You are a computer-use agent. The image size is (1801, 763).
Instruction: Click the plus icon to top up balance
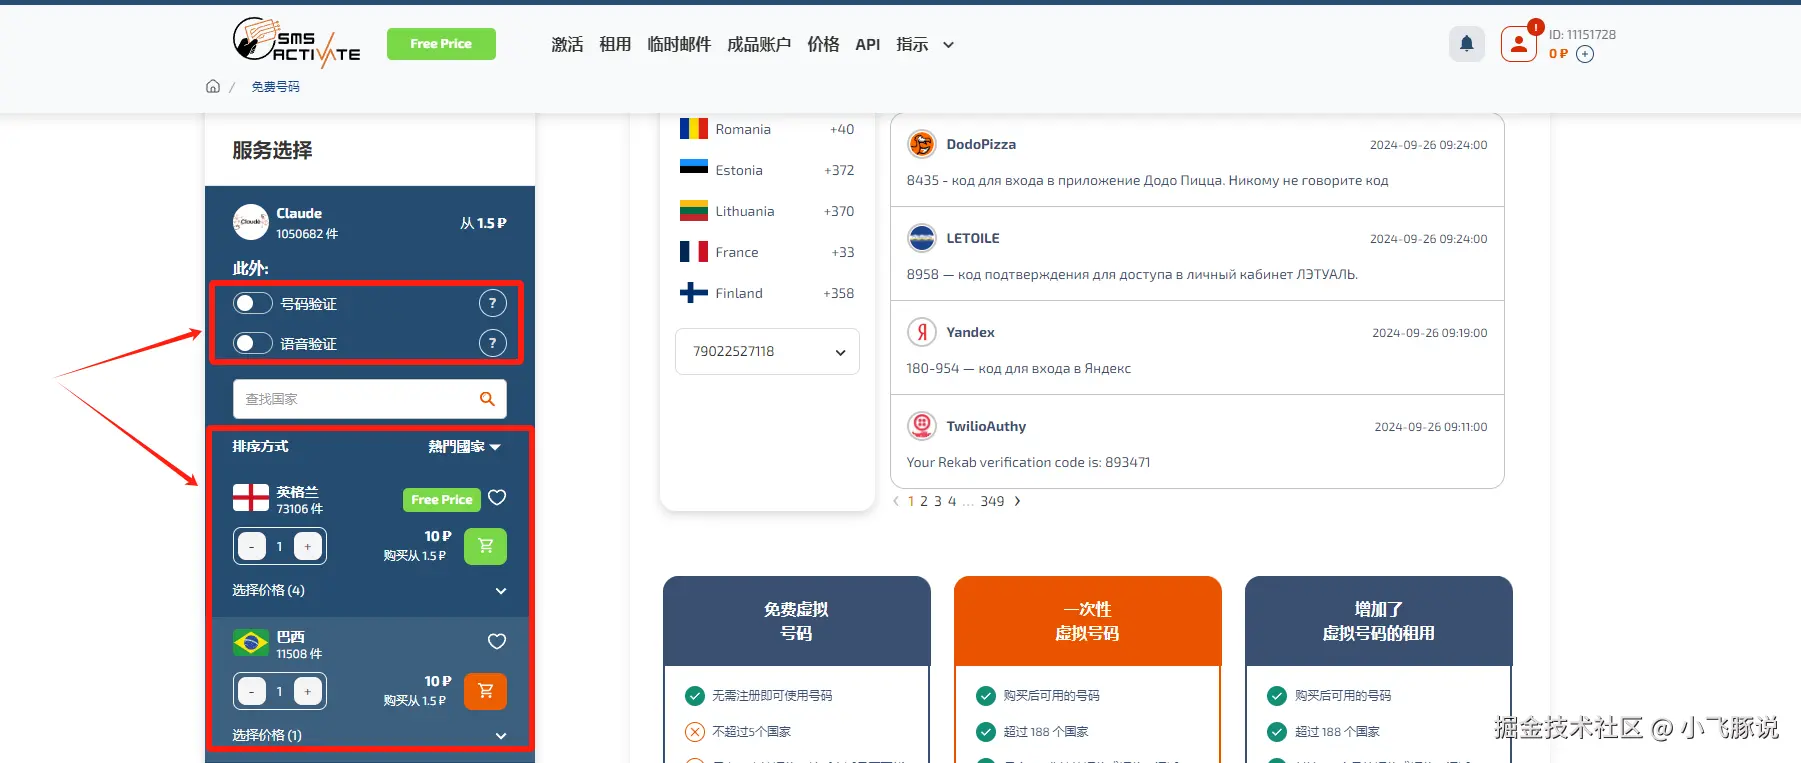coord(1585,54)
